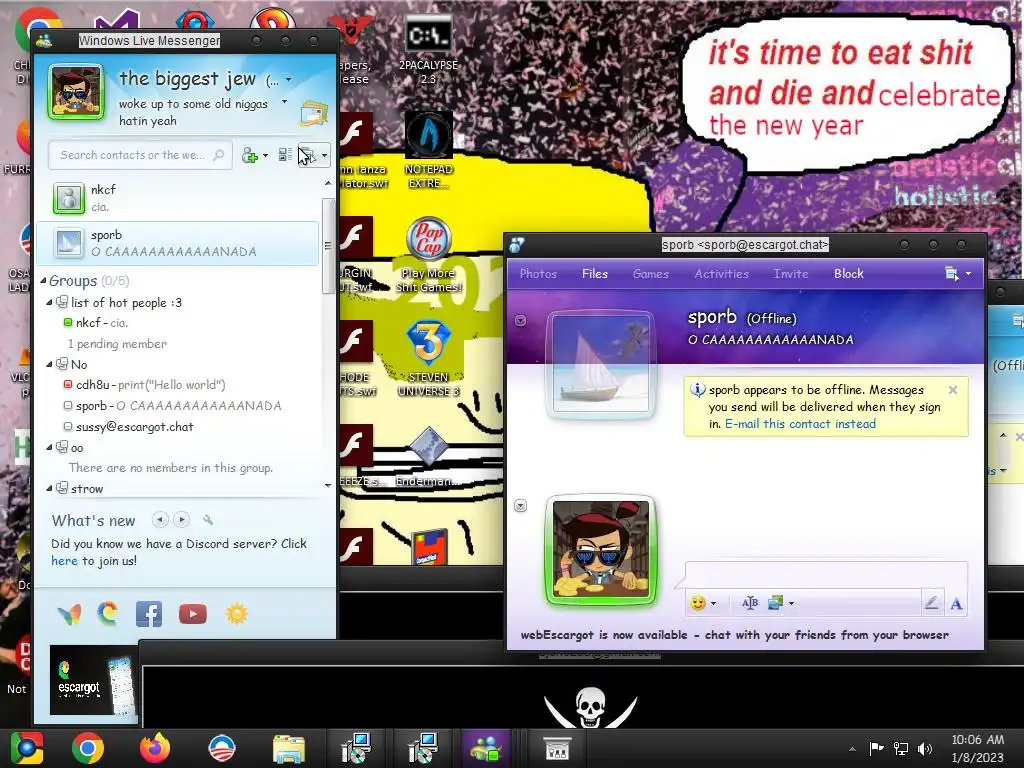Show hidden icons arrow in system tray
The image size is (1024, 768).
[852, 749]
